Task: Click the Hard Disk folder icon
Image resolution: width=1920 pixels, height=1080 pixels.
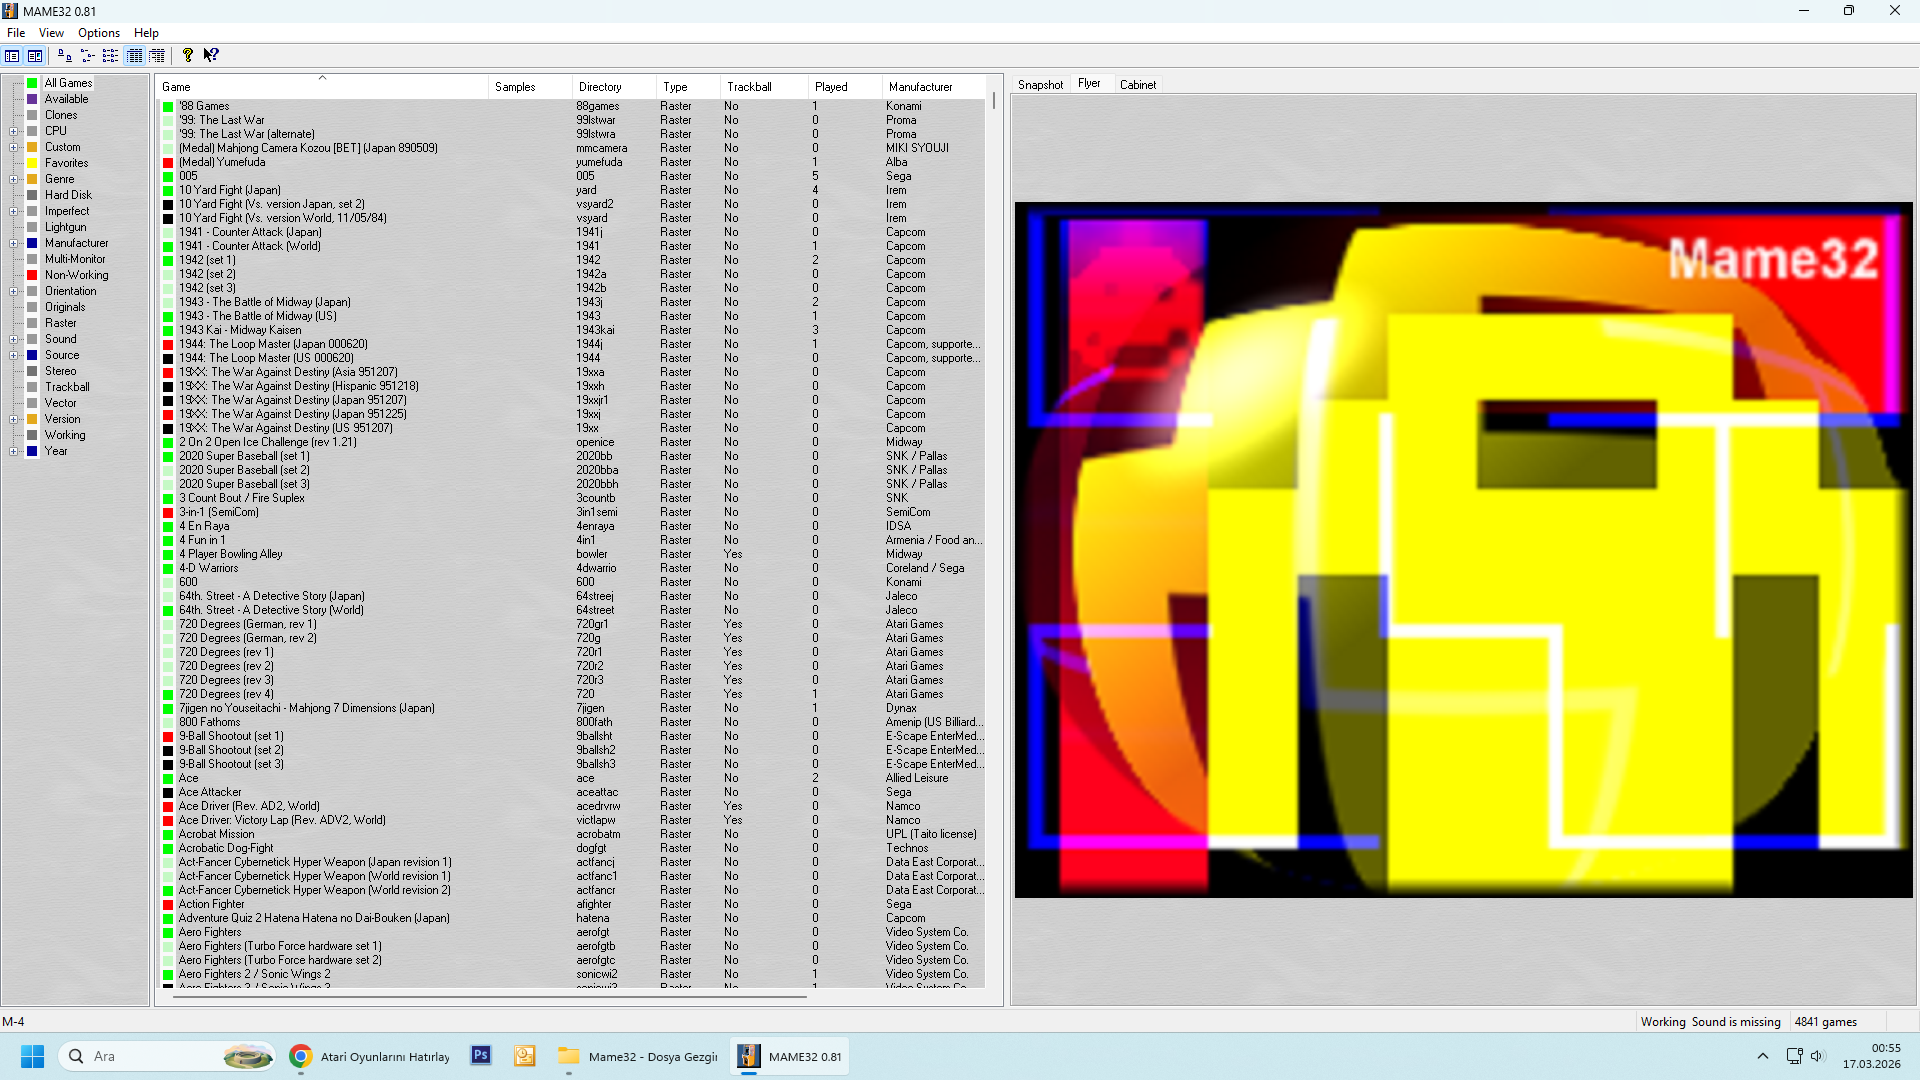Action: point(32,195)
